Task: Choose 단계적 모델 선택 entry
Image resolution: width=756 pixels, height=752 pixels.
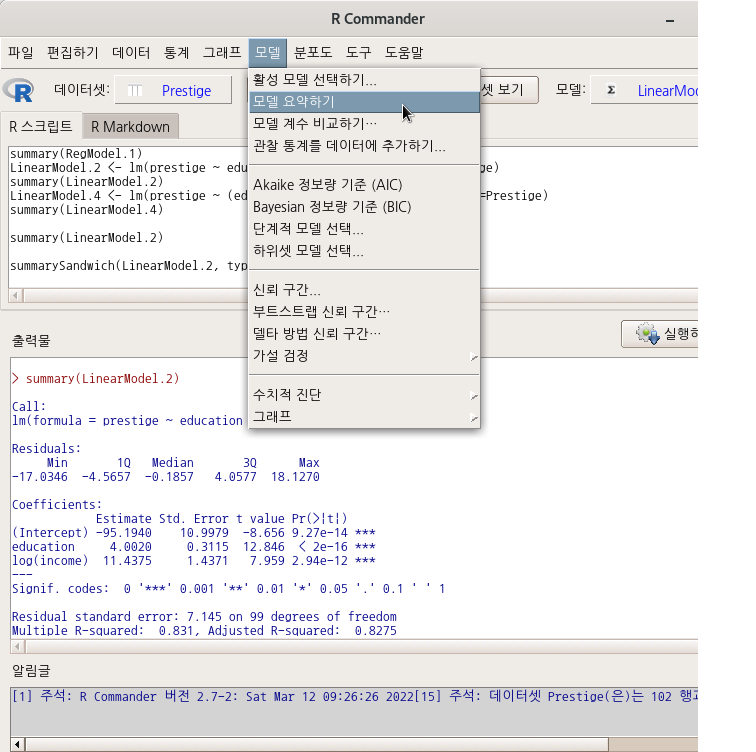Action: 364,229
